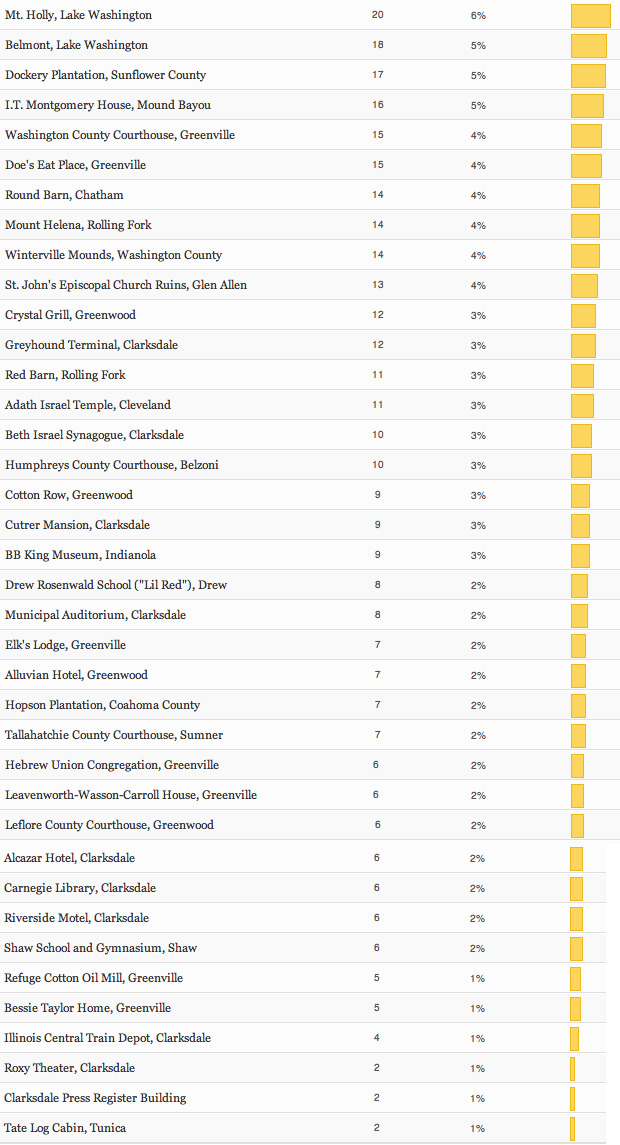Click Greyhound Terminal, Clarksdale label
620x1145 pixels.
pyautogui.click(x=92, y=345)
